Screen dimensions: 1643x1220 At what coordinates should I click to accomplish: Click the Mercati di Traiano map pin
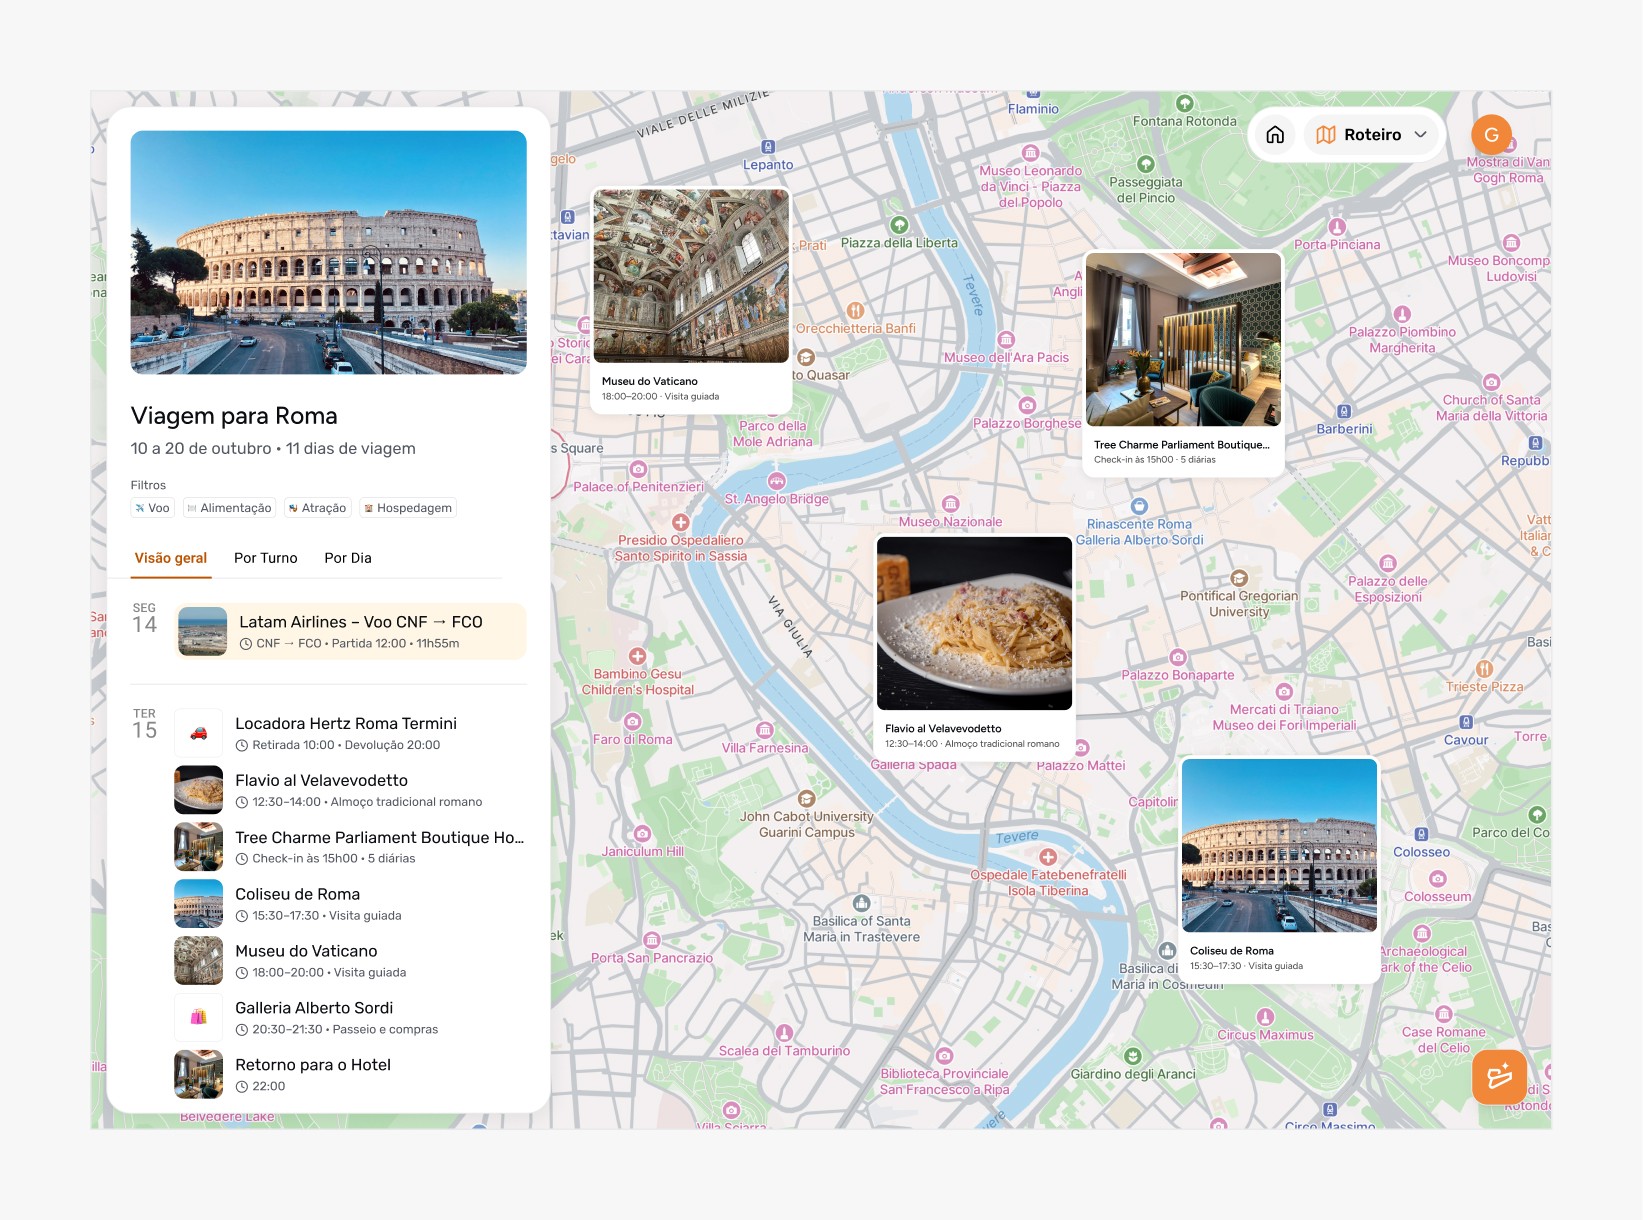1284,692
